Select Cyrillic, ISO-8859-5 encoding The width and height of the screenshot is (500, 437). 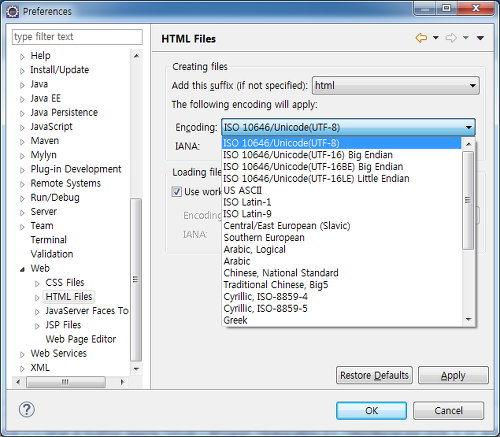342,308
